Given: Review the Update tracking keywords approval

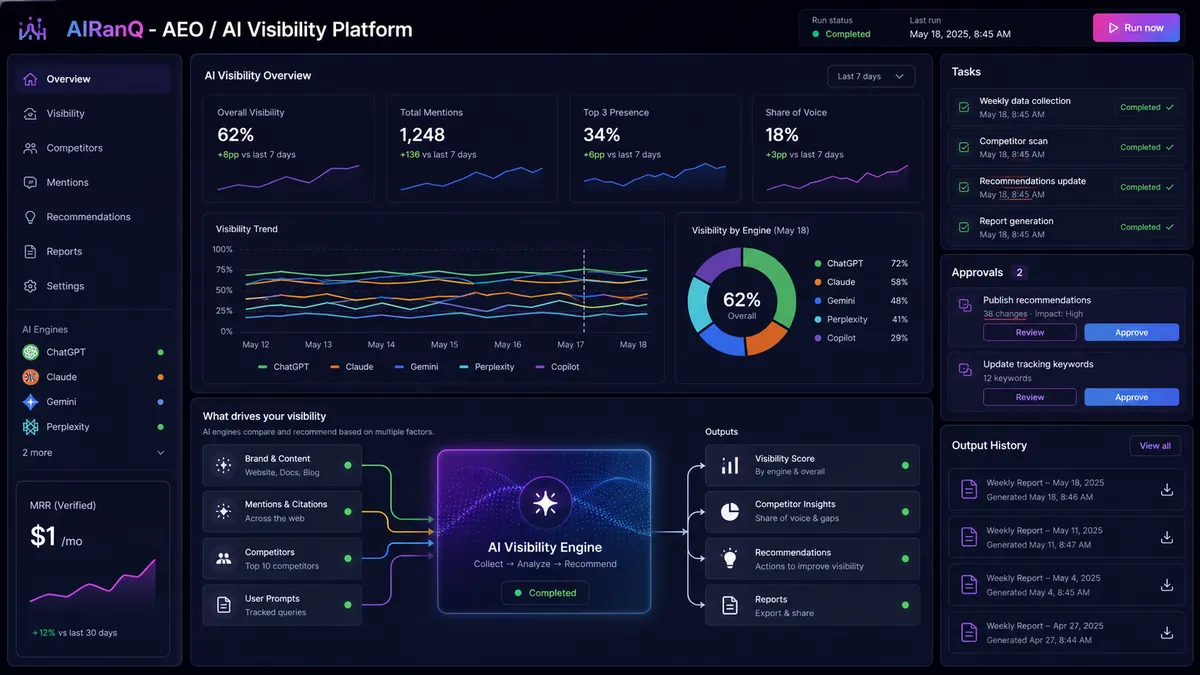Looking at the screenshot, I should coord(1030,397).
